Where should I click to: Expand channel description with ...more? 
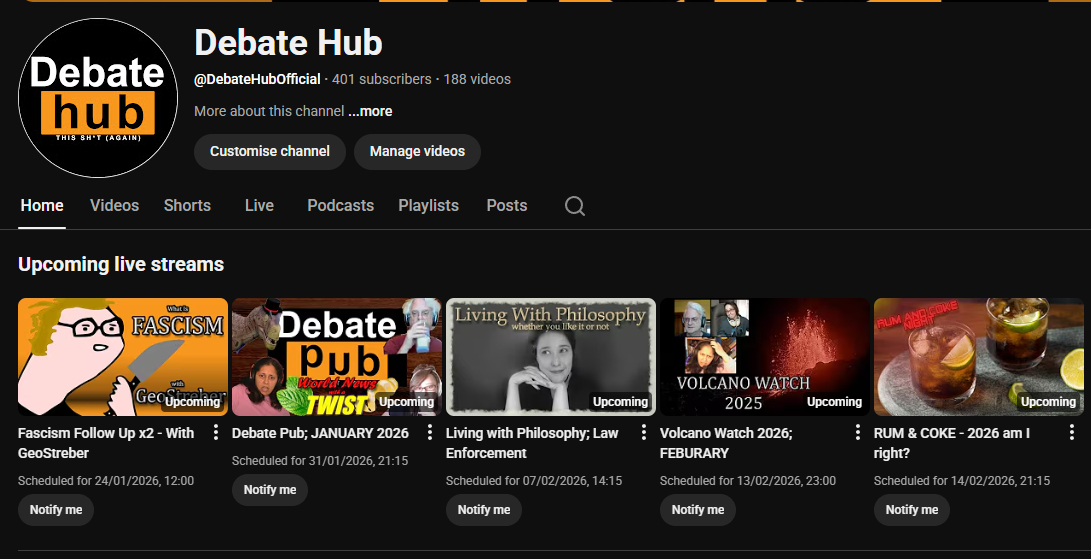(x=370, y=111)
